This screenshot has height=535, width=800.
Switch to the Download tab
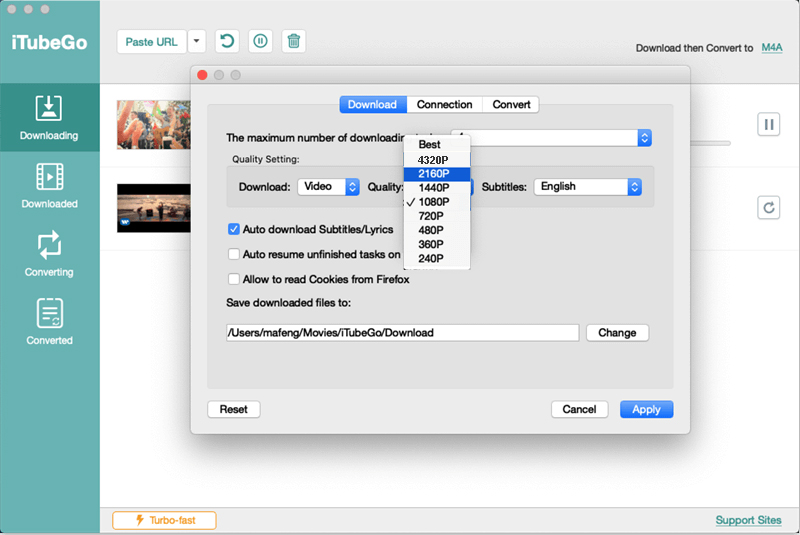coord(372,105)
